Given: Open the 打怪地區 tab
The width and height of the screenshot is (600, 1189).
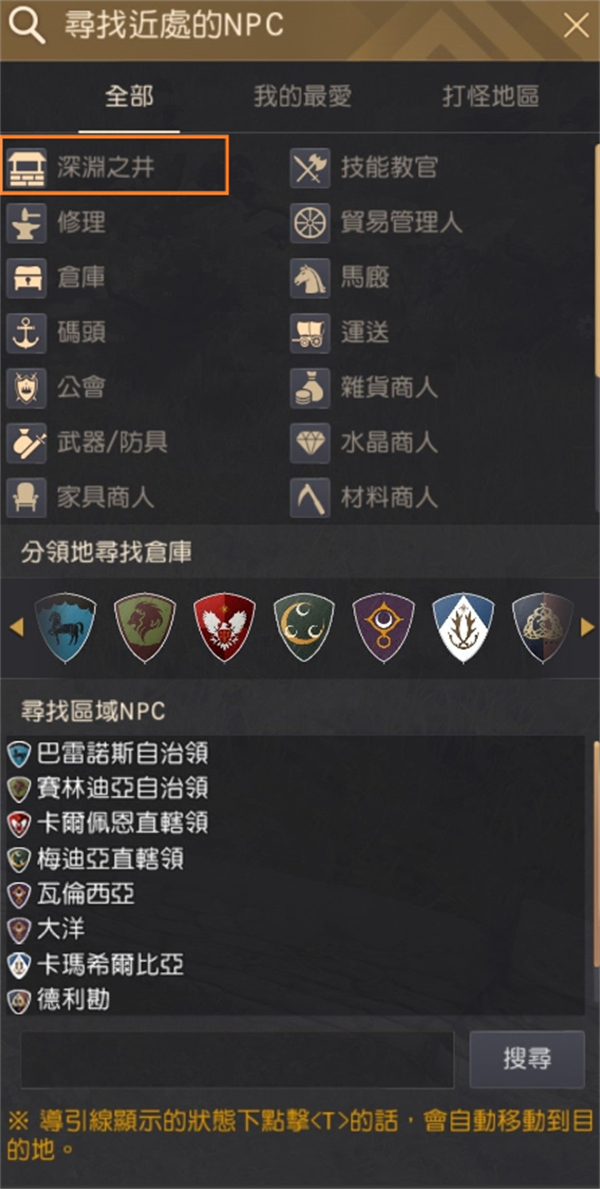Looking at the screenshot, I should (491, 96).
